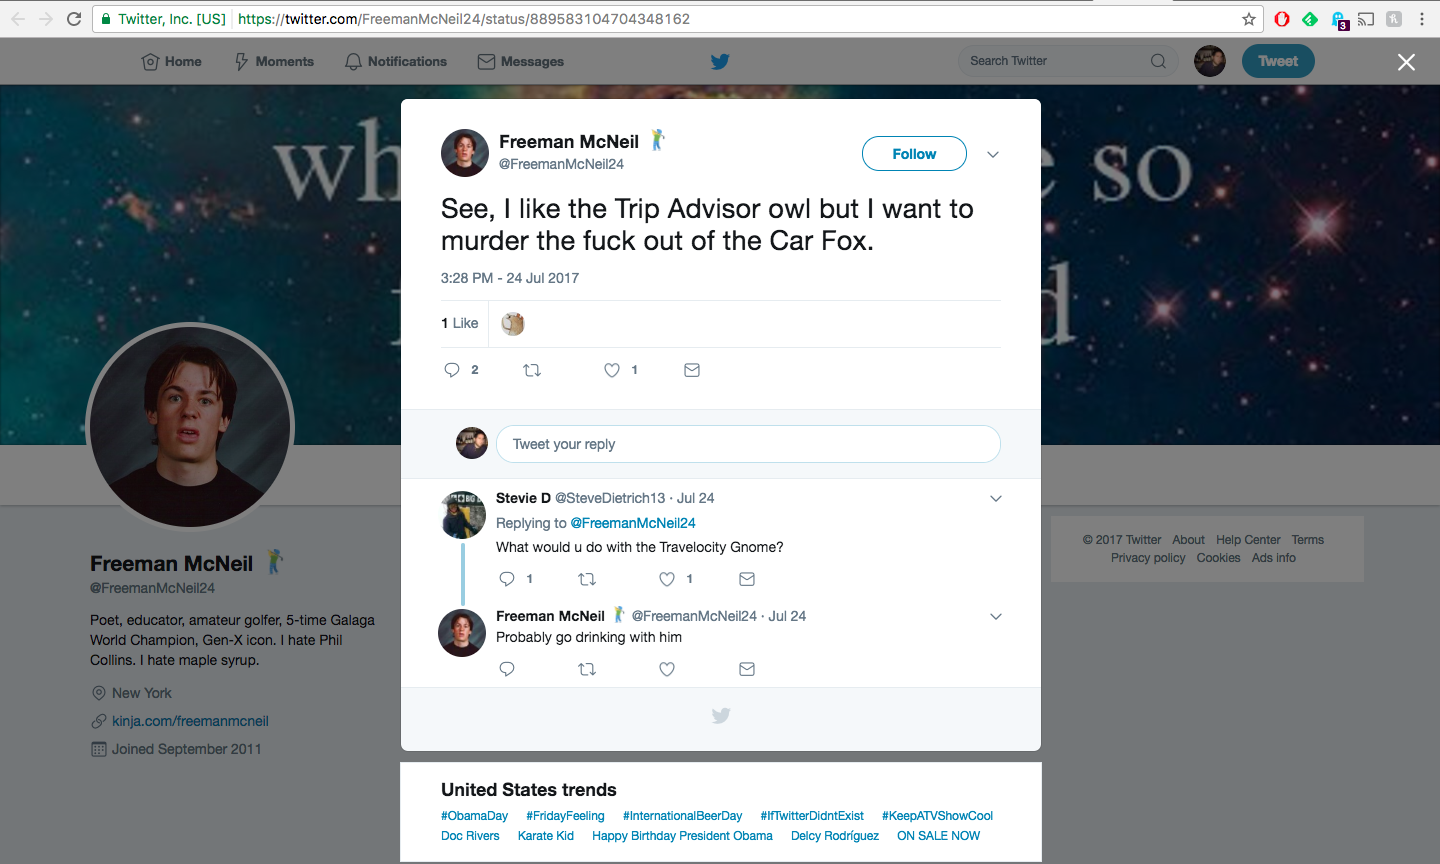The height and width of the screenshot is (864, 1440).
Task: Open the Cookies footer link
Action: click(1218, 558)
